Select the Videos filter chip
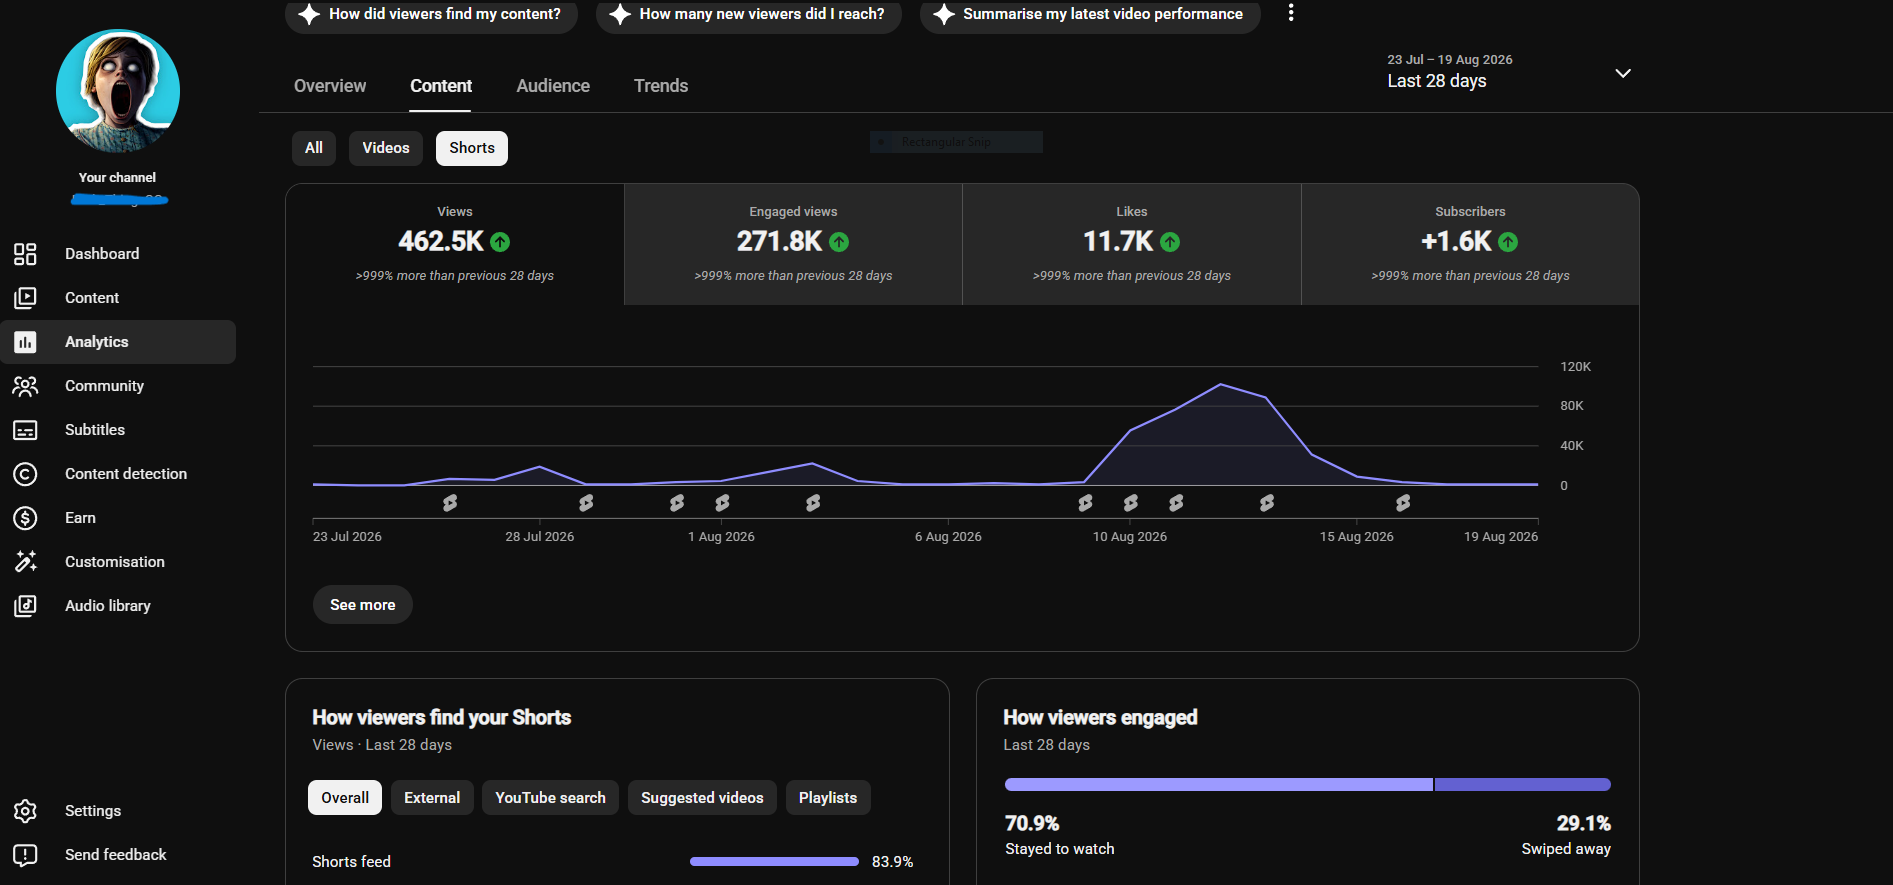Image resolution: width=1893 pixels, height=885 pixels. 386,148
